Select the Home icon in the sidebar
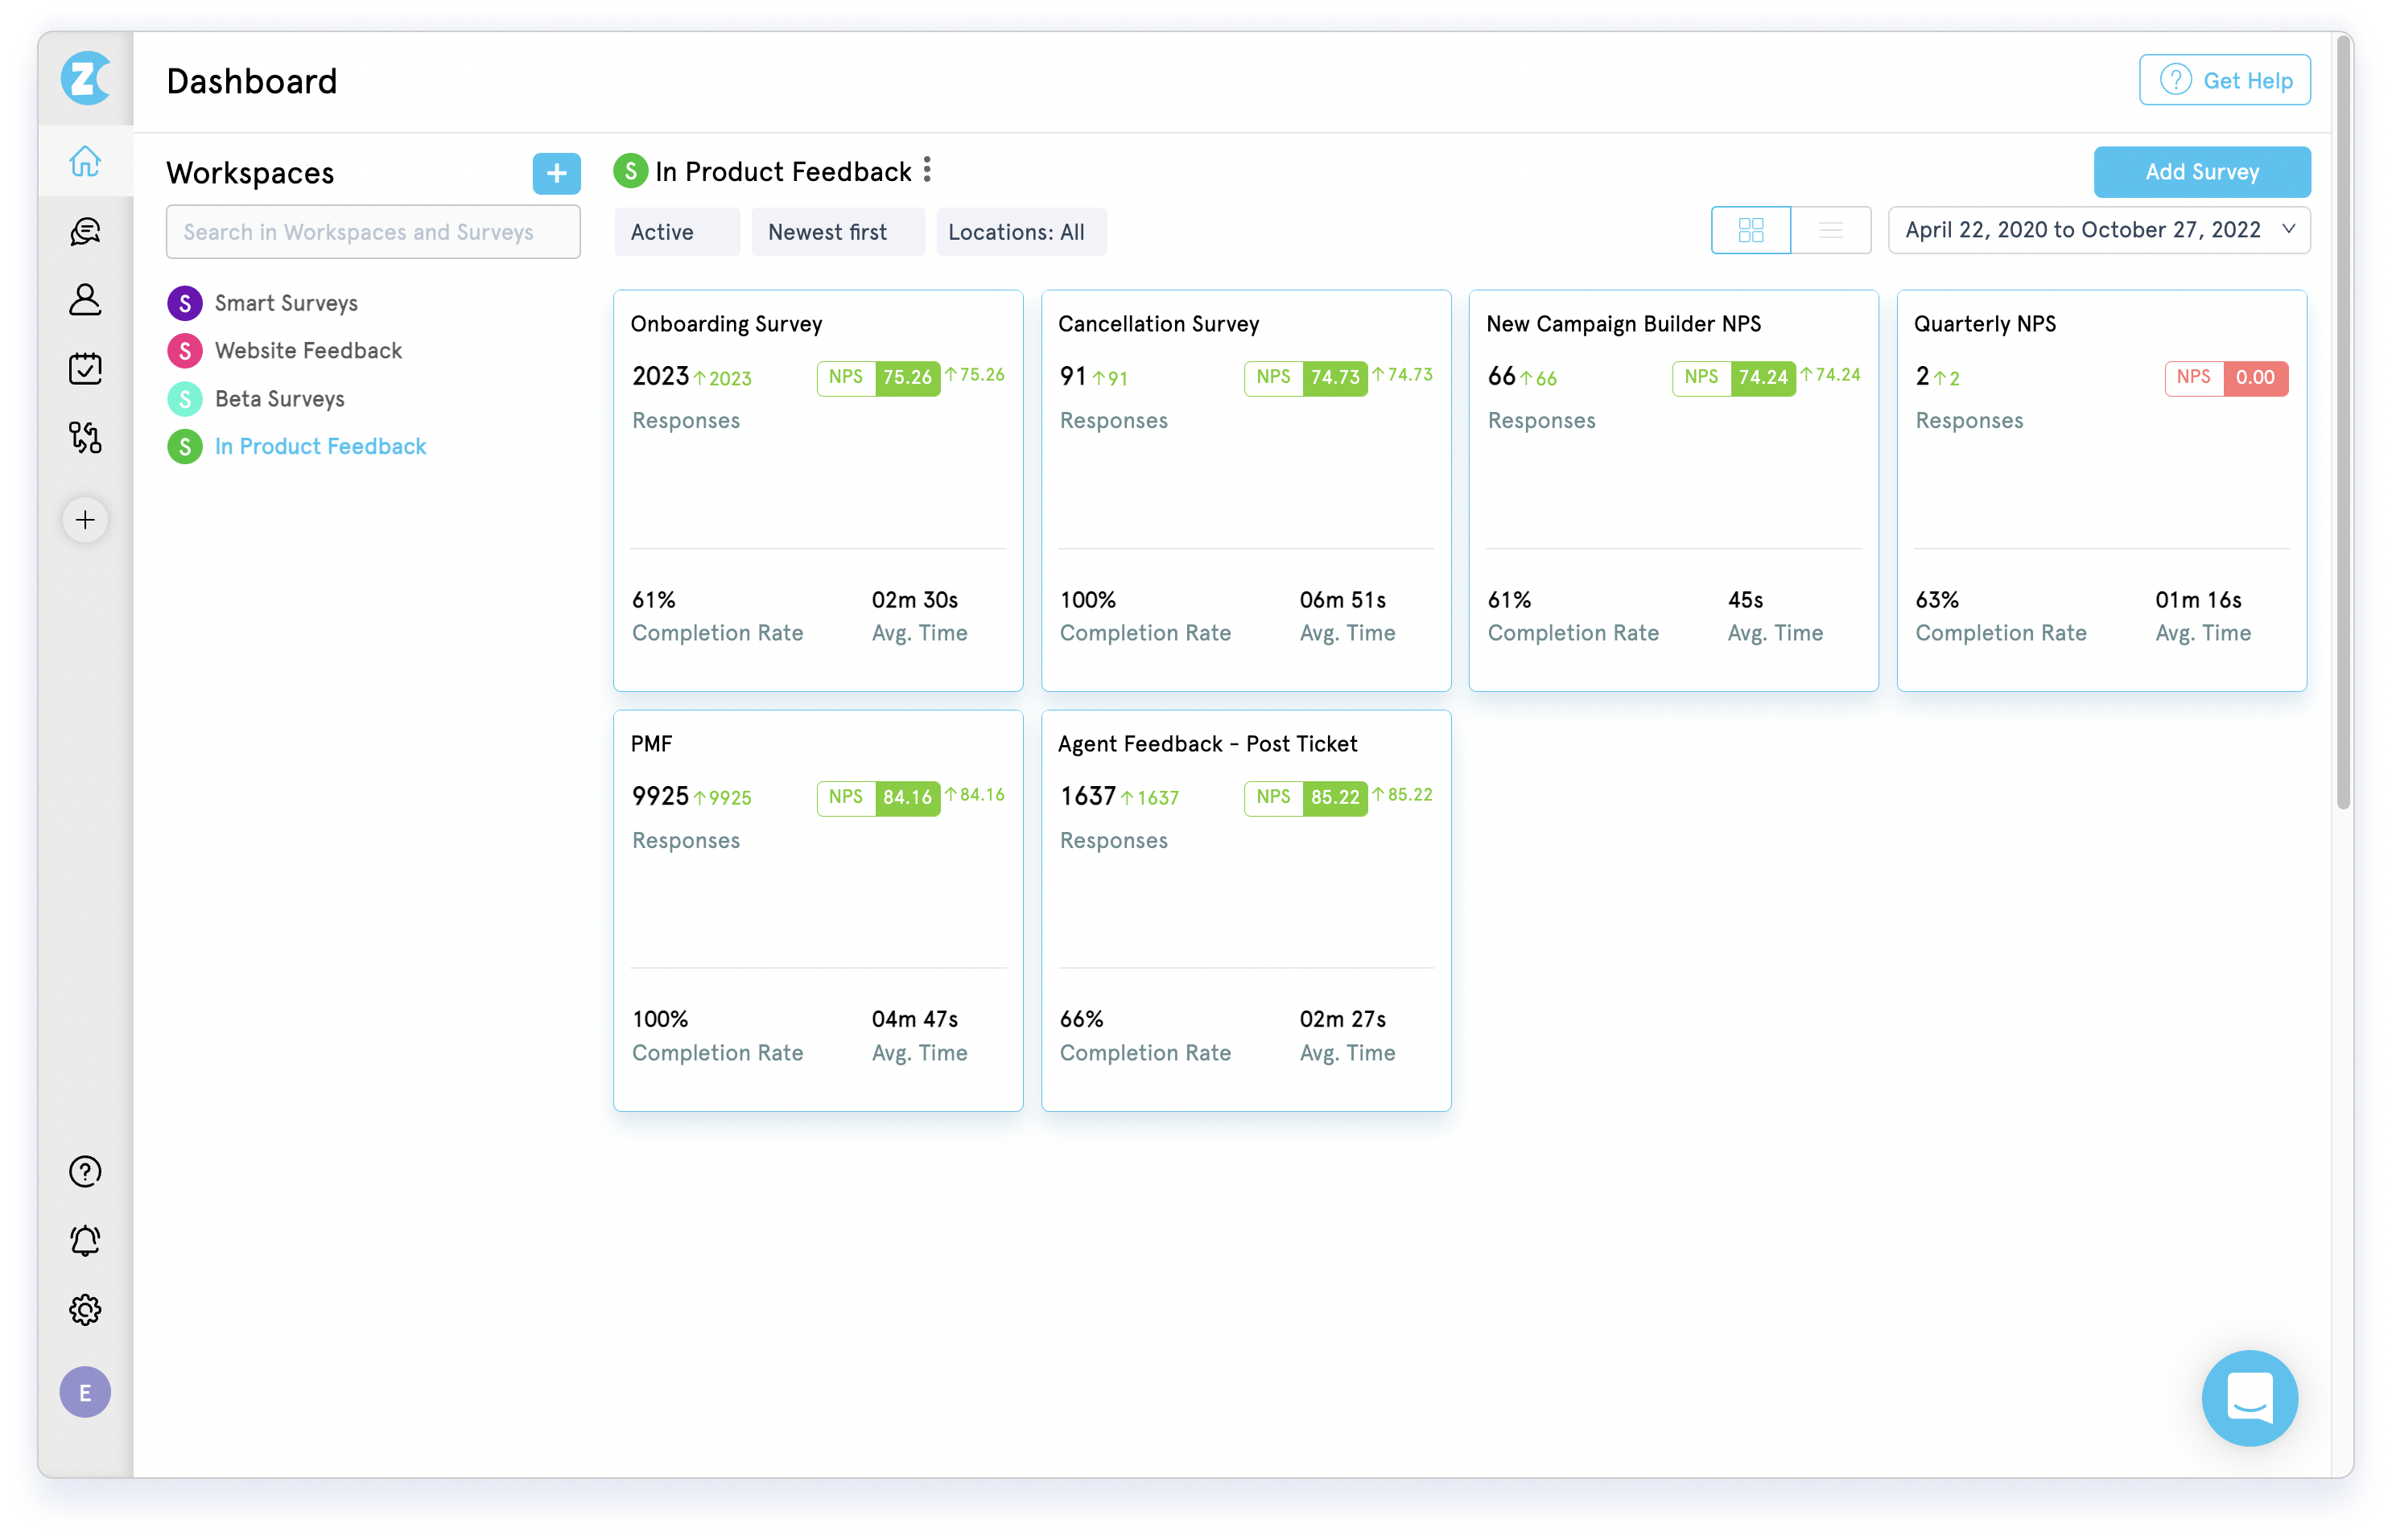The width and height of the screenshot is (2392, 1540). click(x=85, y=162)
